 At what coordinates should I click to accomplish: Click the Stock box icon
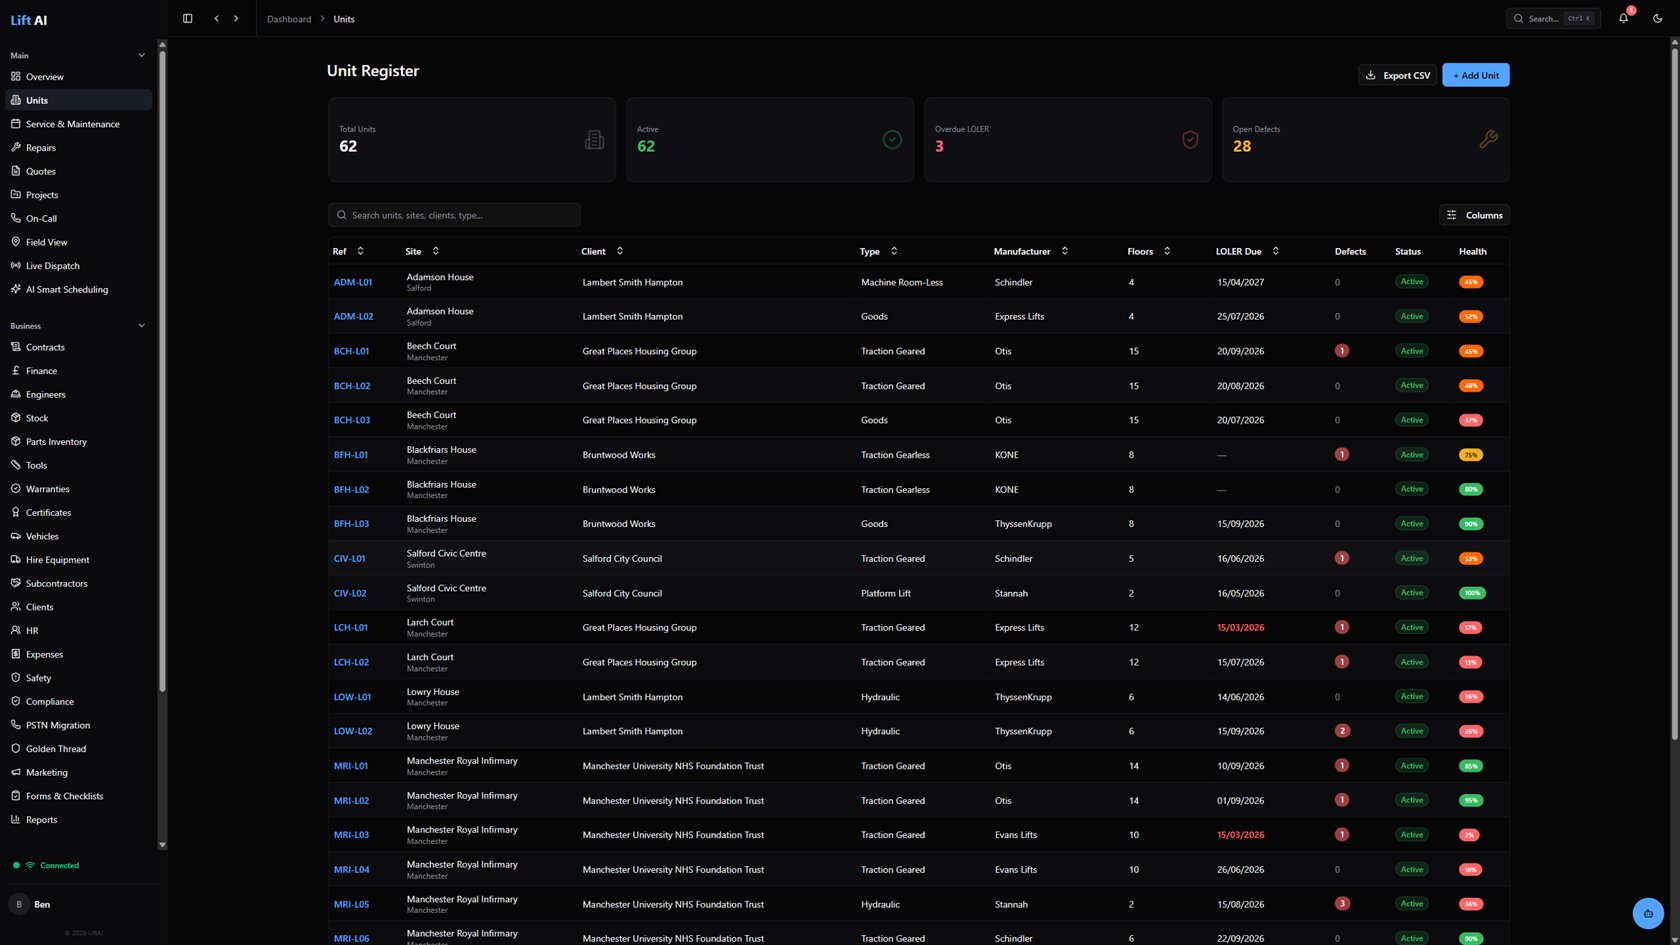(x=15, y=418)
